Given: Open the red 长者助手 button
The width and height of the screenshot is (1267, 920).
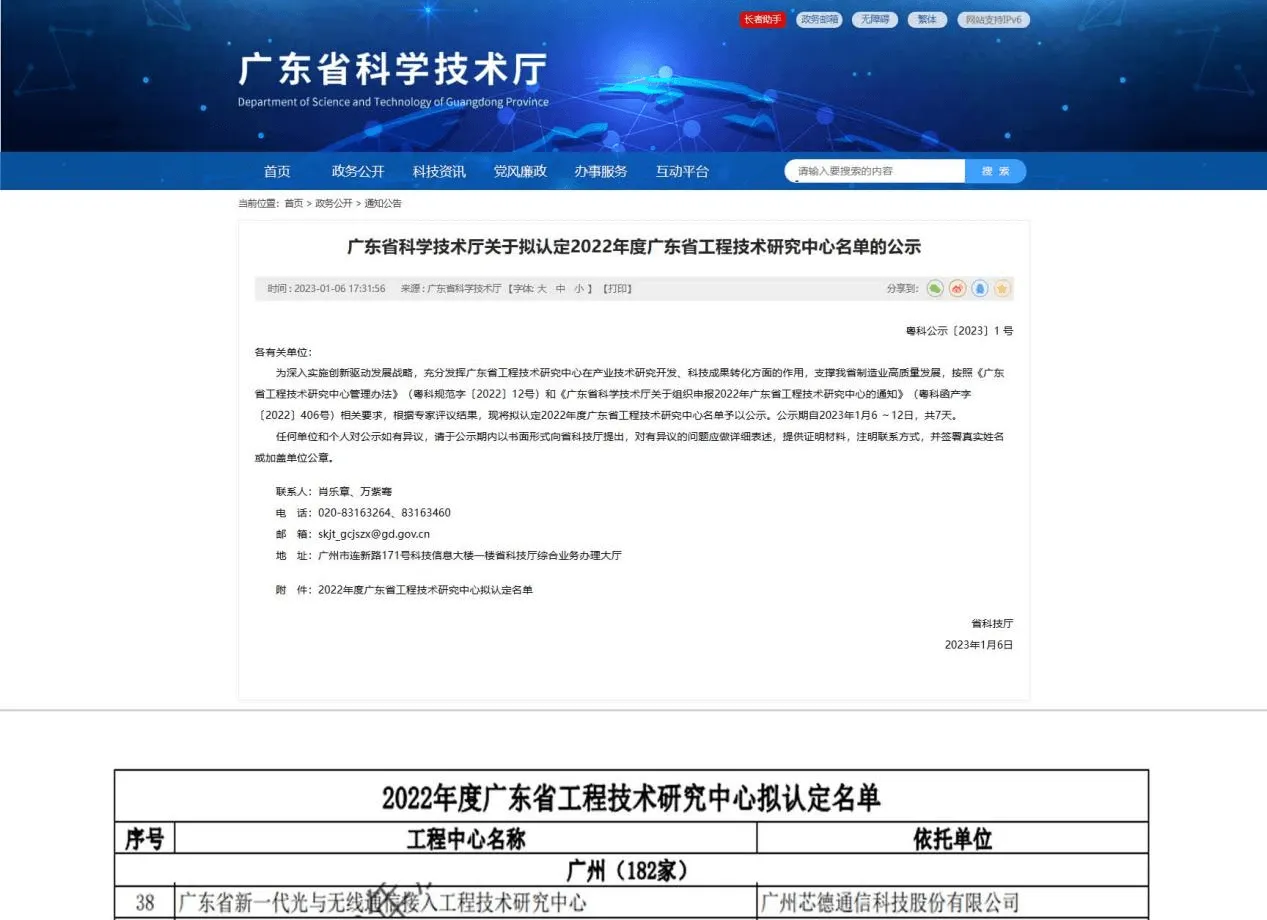Looking at the screenshot, I should (x=763, y=20).
